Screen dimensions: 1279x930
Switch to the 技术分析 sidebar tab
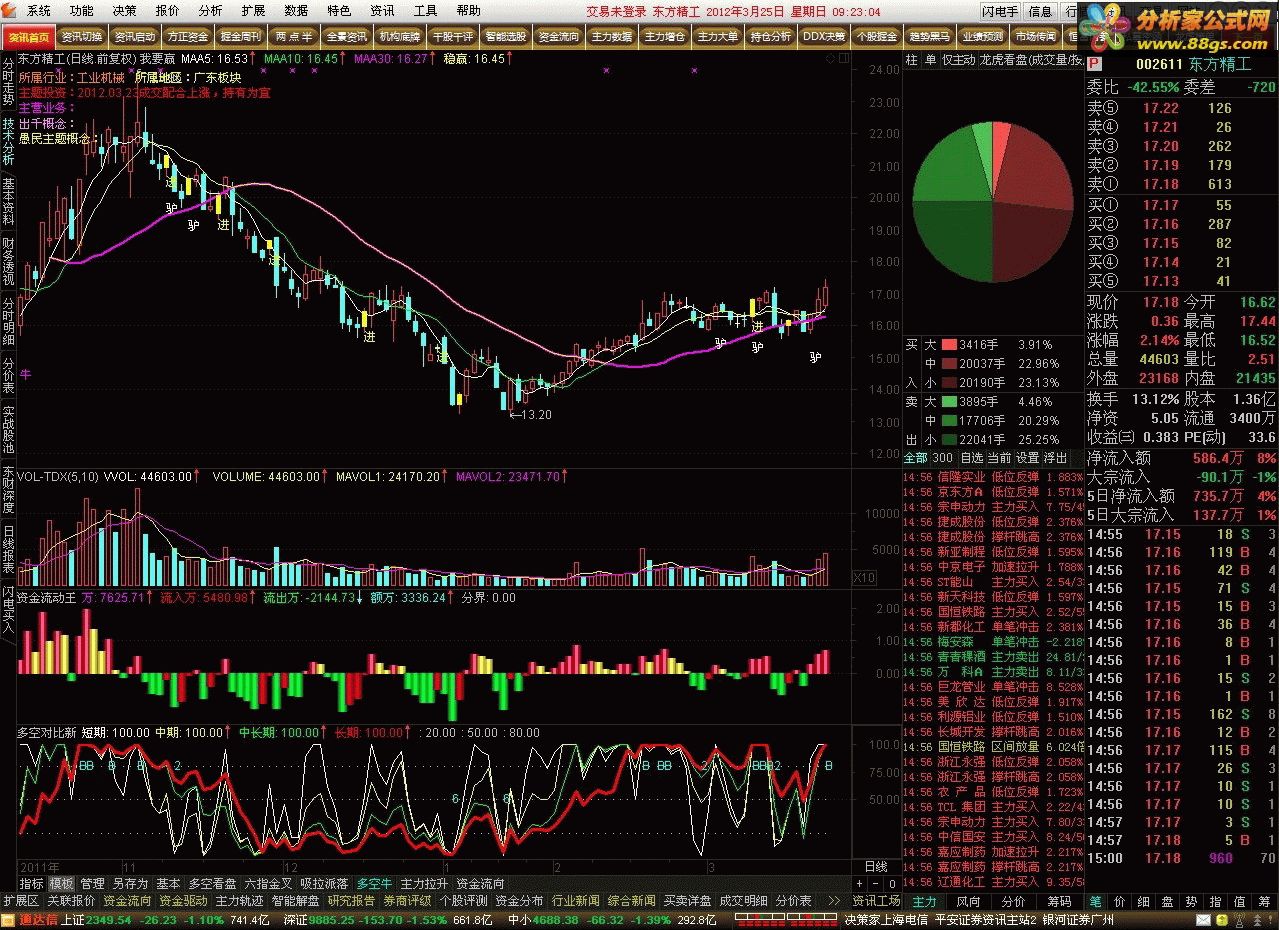click(8, 142)
